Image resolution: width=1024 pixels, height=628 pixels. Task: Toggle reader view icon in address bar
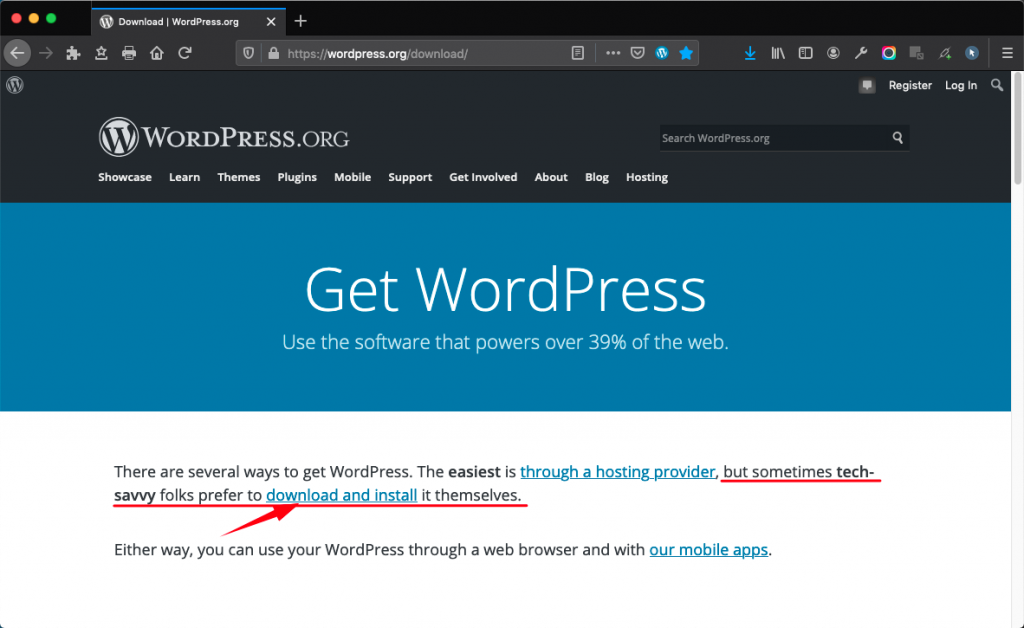(578, 54)
